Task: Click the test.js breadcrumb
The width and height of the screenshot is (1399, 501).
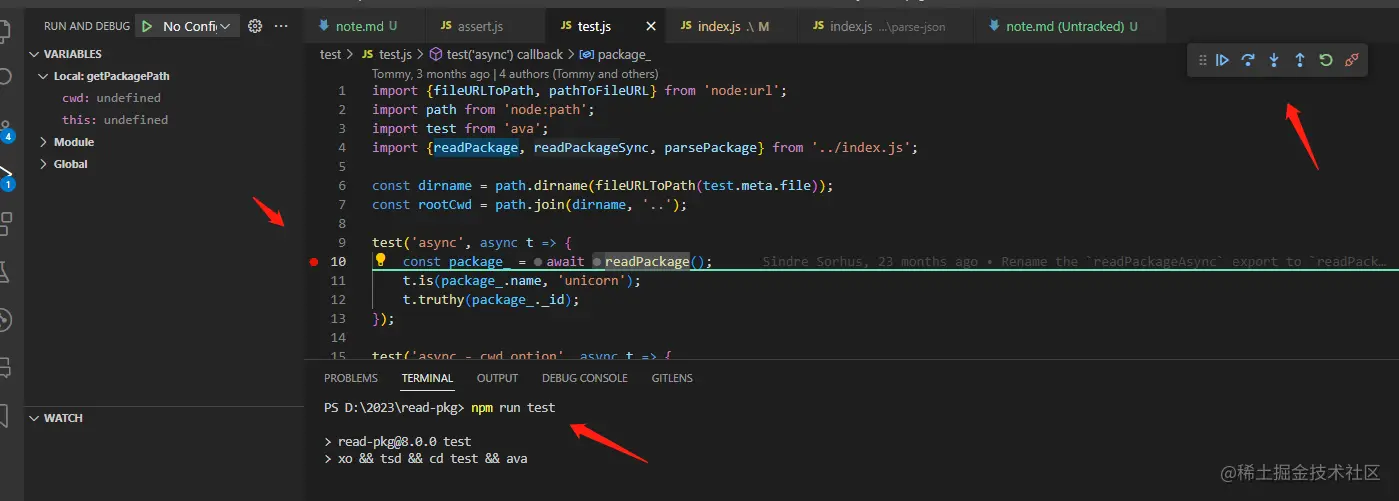Action: tap(386, 55)
